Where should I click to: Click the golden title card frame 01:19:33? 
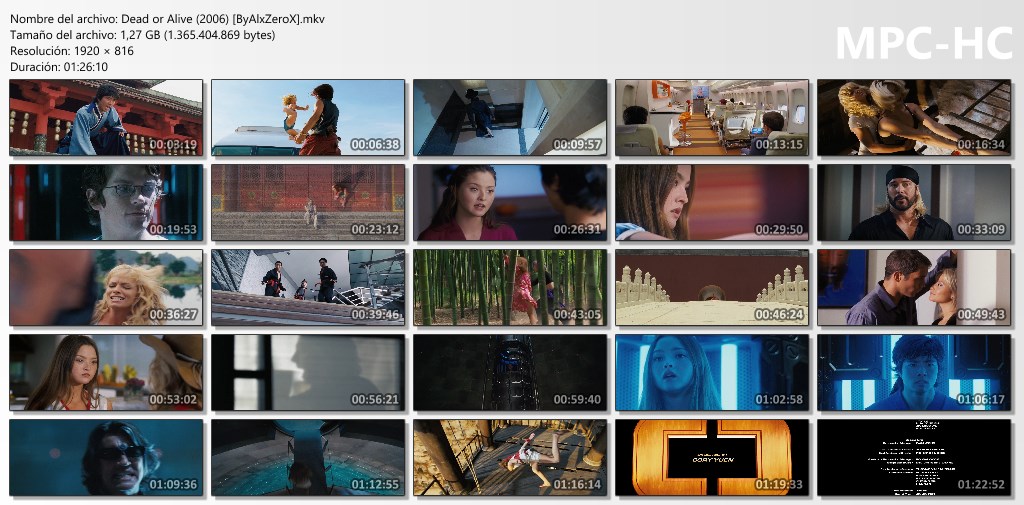pyautogui.click(x=712, y=457)
